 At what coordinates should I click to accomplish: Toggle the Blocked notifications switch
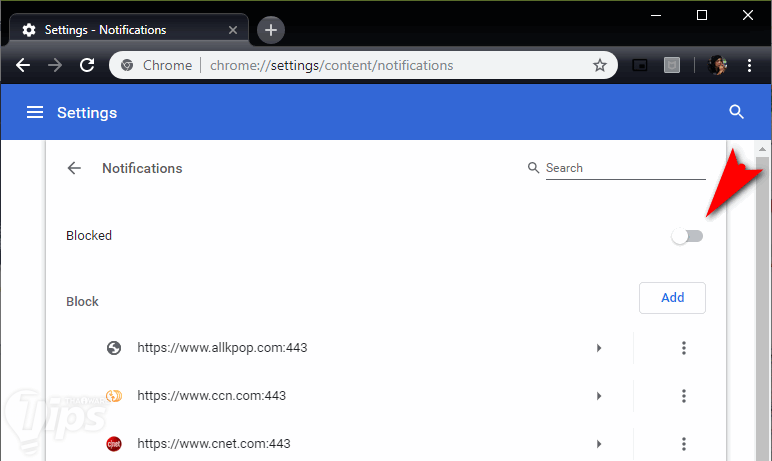(x=687, y=236)
